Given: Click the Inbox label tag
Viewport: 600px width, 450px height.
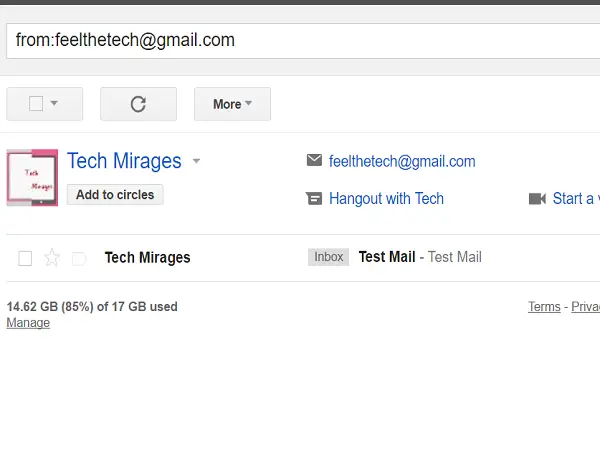Looking at the screenshot, I should pyautogui.click(x=328, y=257).
